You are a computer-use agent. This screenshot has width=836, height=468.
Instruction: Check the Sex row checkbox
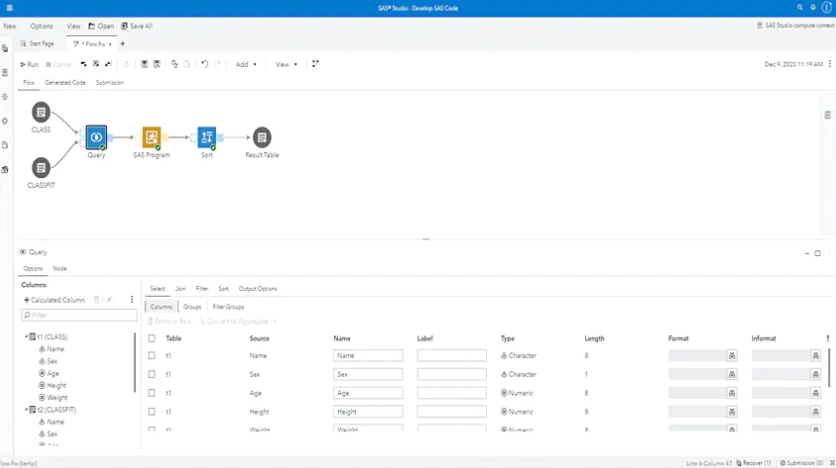[152, 374]
